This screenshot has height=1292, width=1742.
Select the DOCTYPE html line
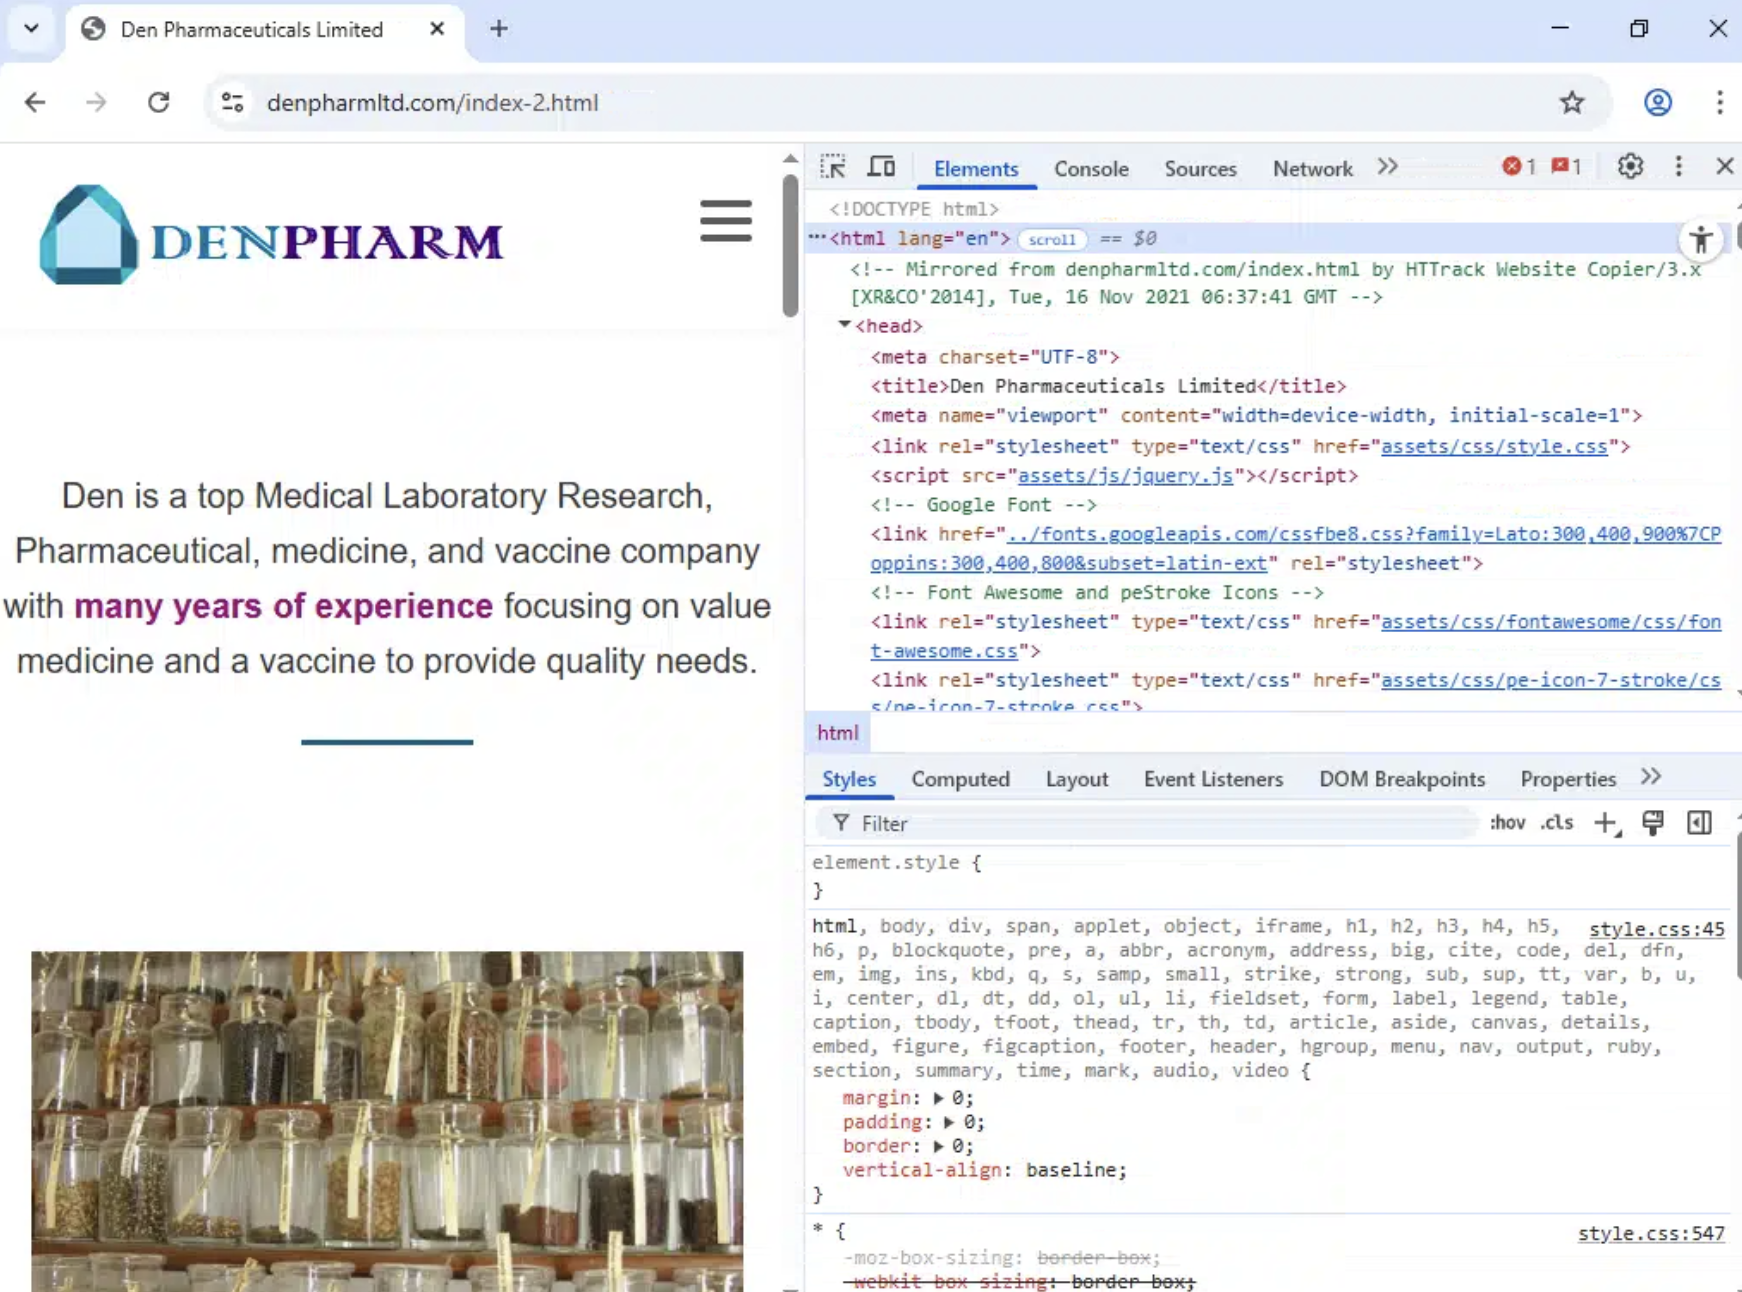[x=914, y=209]
